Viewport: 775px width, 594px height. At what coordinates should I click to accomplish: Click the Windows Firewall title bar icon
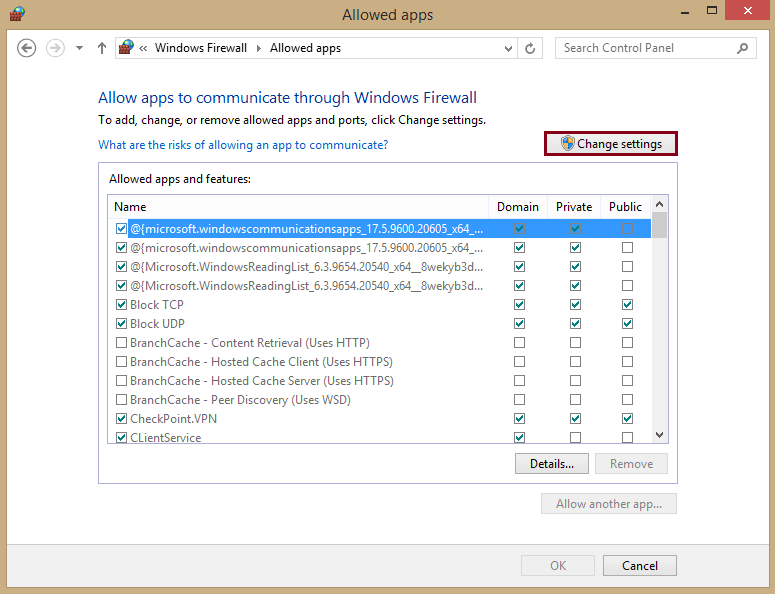click(17, 14)
